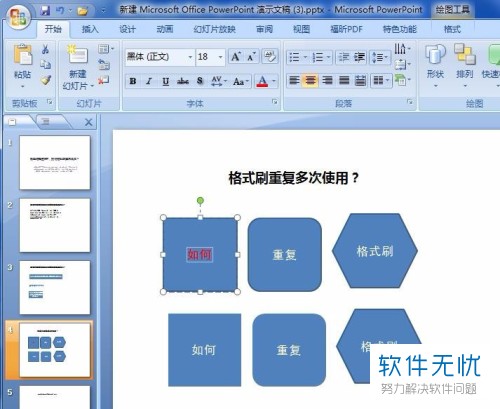The image size is (500, 409).
Task: Open the Paragraph dialog launcher
Action: [410, 102]
